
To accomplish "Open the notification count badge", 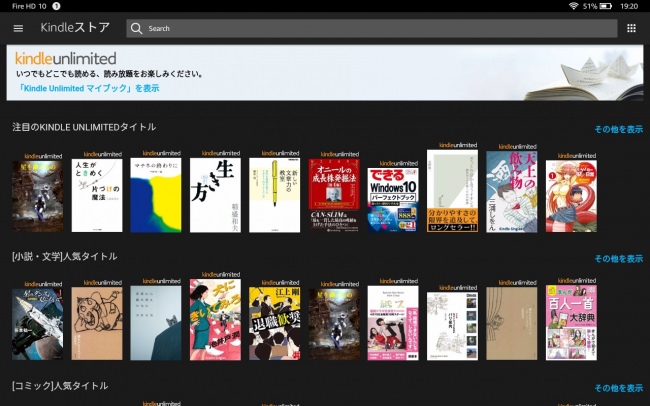I will (56, 6).
